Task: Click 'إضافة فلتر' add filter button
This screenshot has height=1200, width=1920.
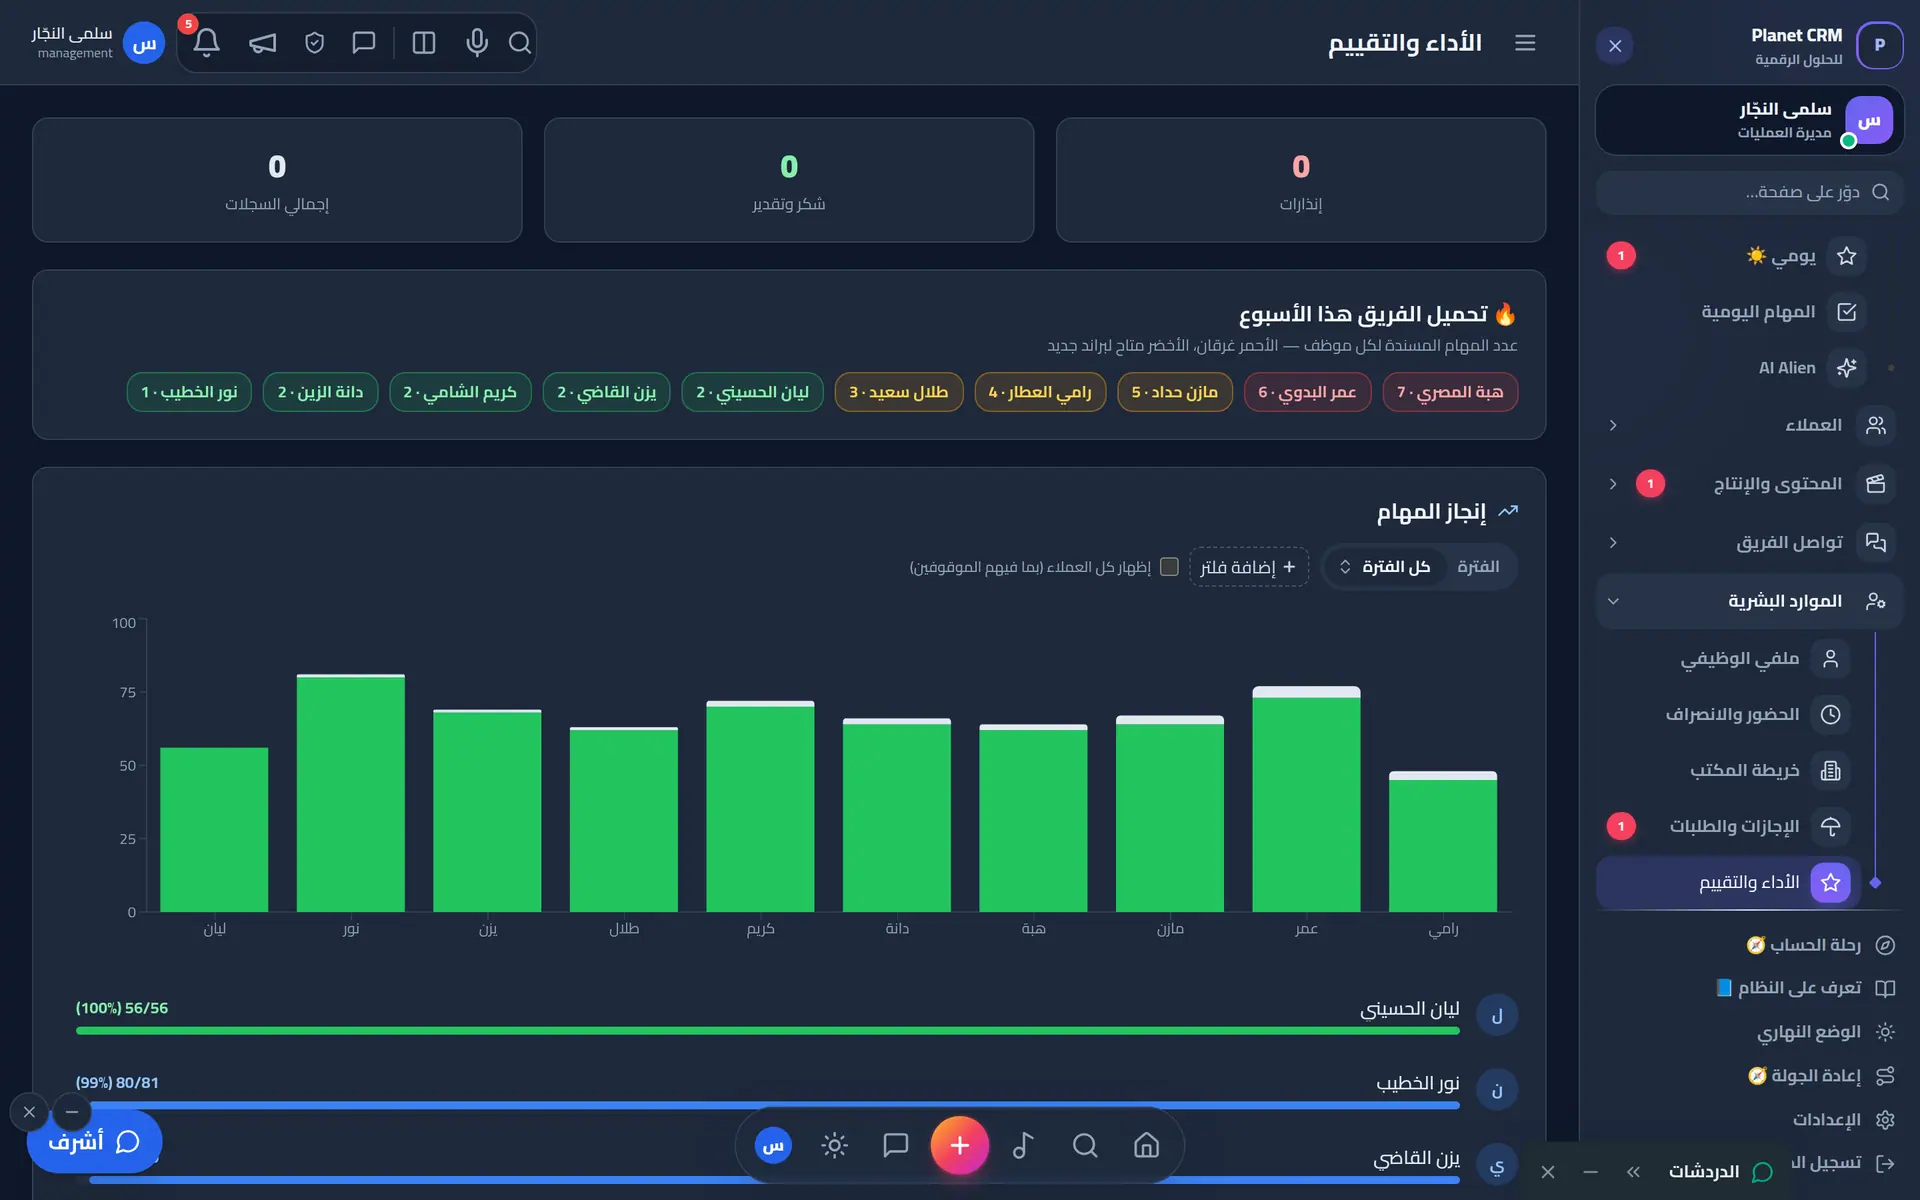Action: coord(1248,567)
